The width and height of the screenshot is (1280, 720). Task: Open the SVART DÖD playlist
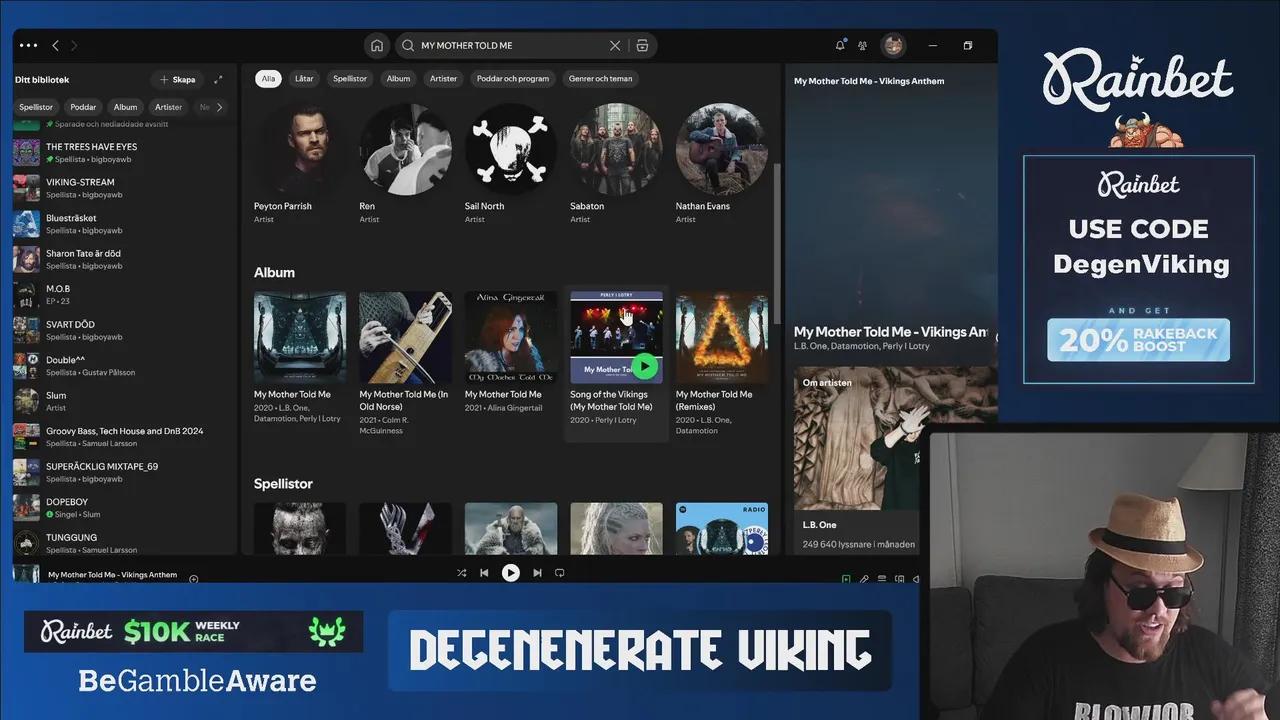click(125, 330)
